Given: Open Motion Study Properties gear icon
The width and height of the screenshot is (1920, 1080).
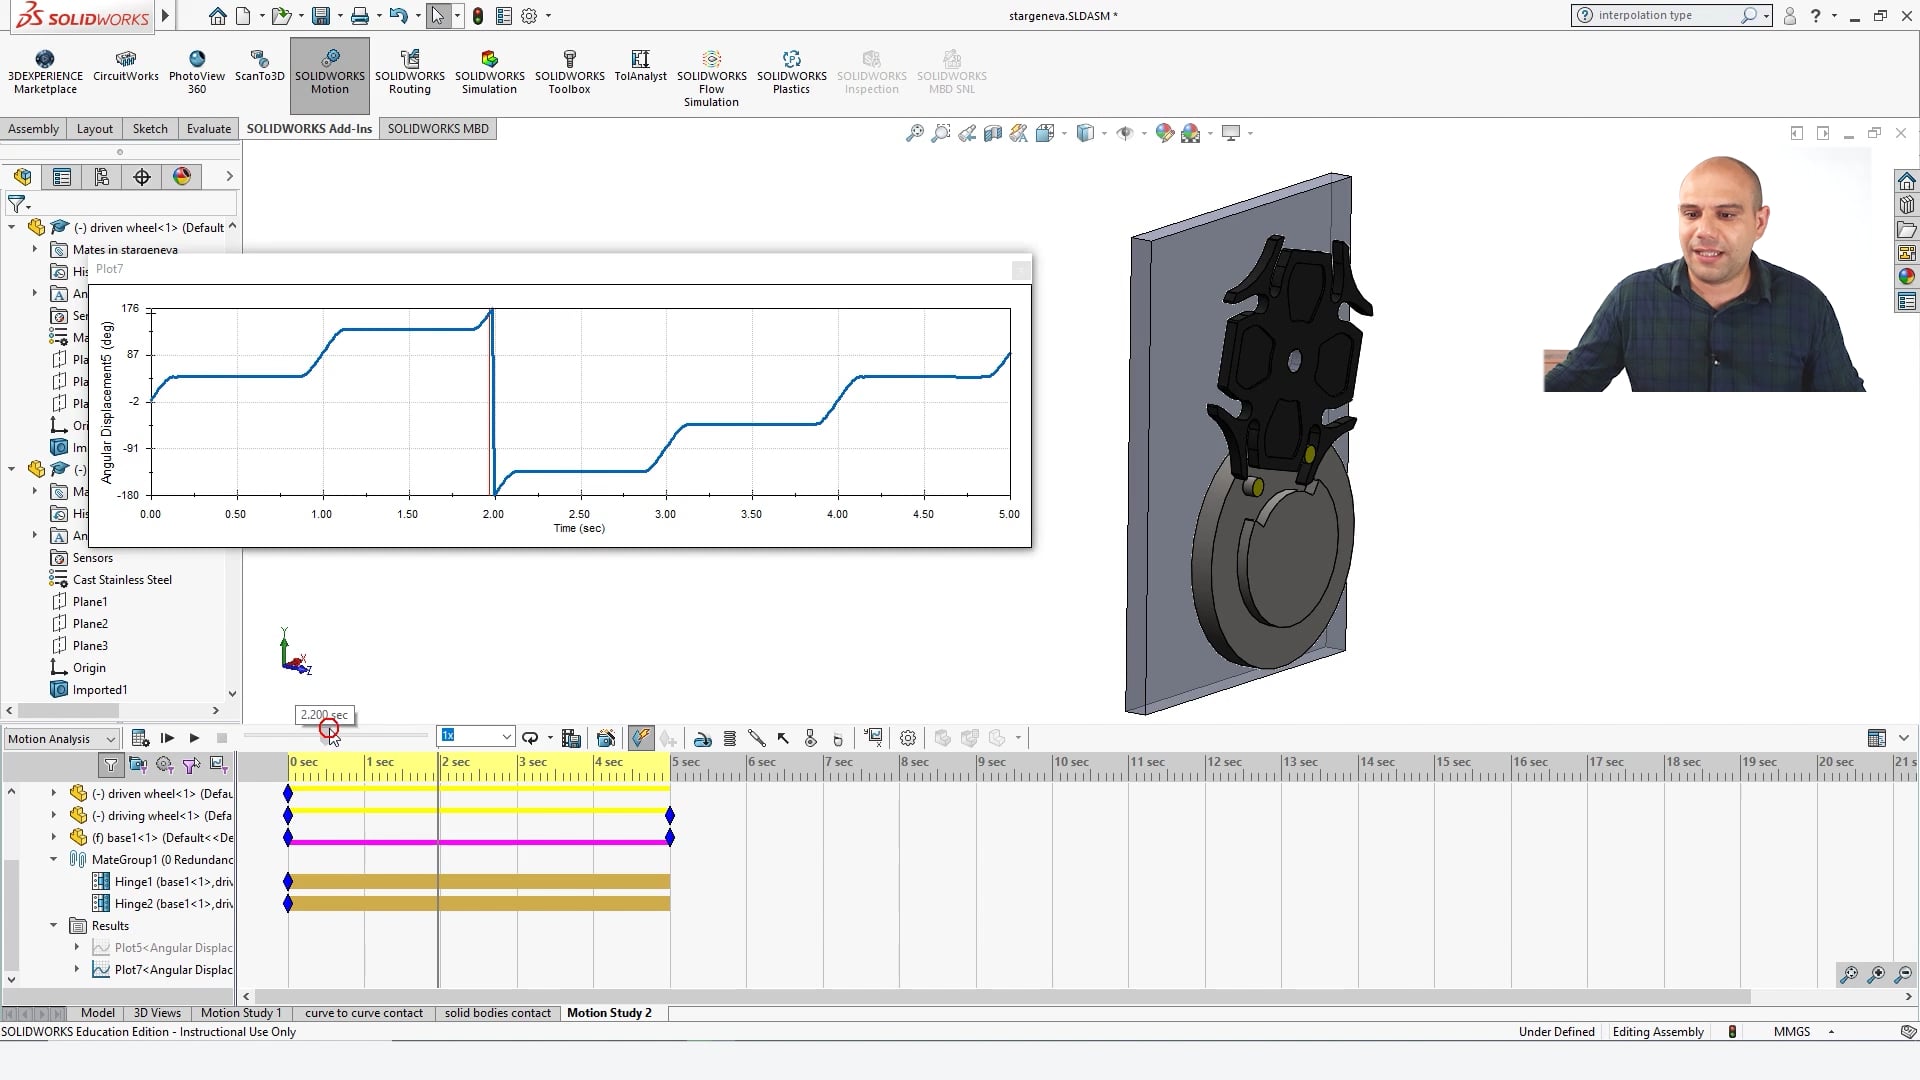Looking at the screenshot, I should [908, 738].
